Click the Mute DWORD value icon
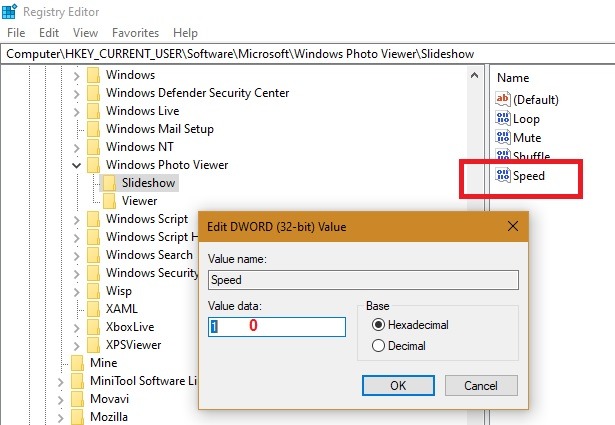 pyautogui.click(x=503, y=137)
